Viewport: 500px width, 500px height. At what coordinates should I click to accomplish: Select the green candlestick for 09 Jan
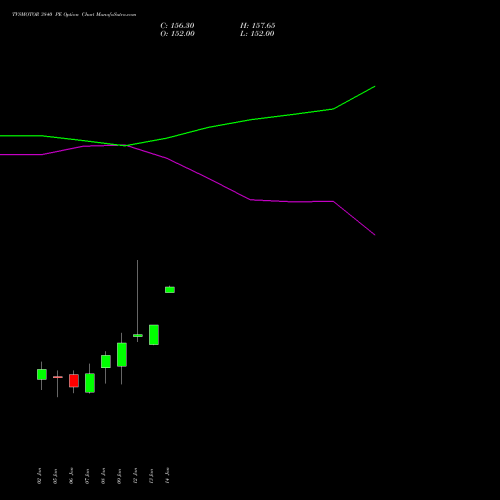(122, 355)
